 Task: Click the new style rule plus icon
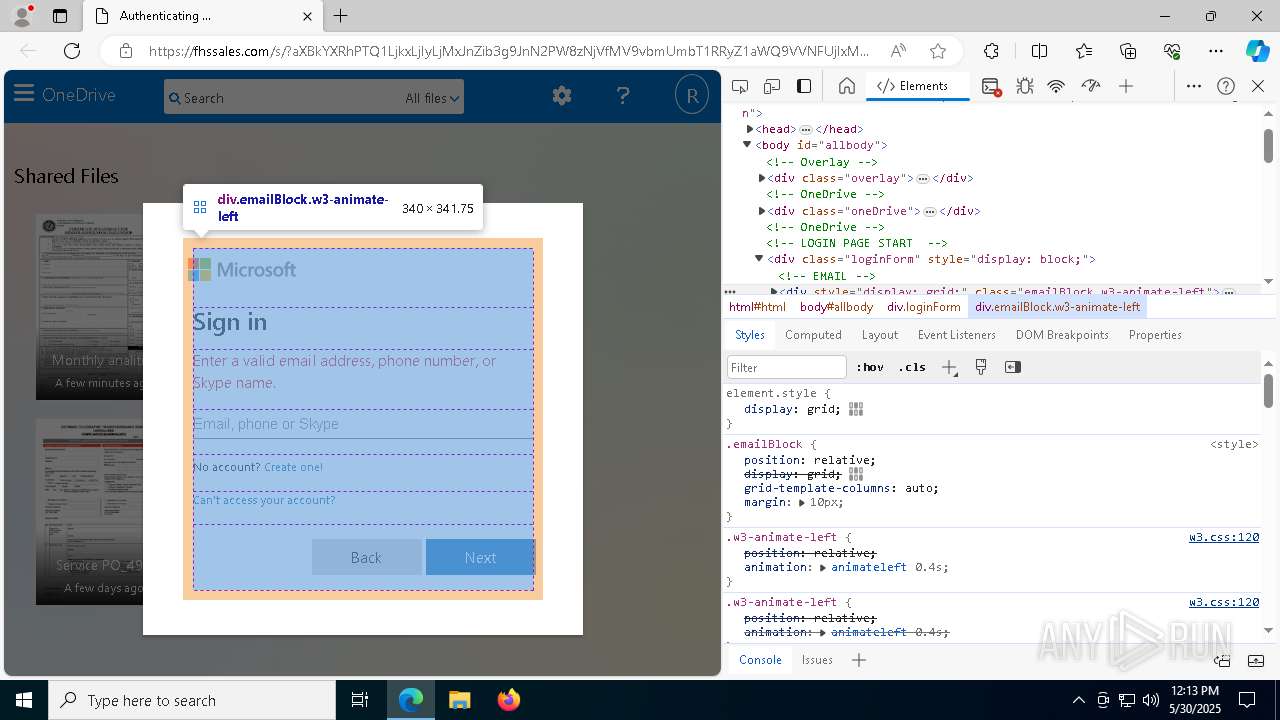(x=949, y=367)
